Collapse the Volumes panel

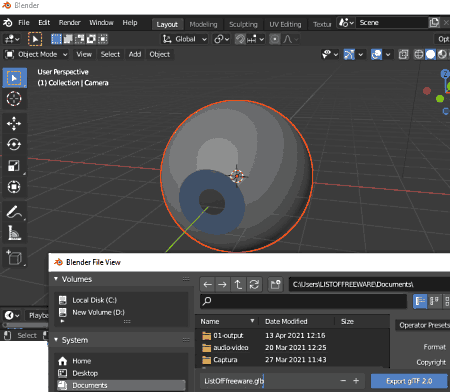pos(56,279)
